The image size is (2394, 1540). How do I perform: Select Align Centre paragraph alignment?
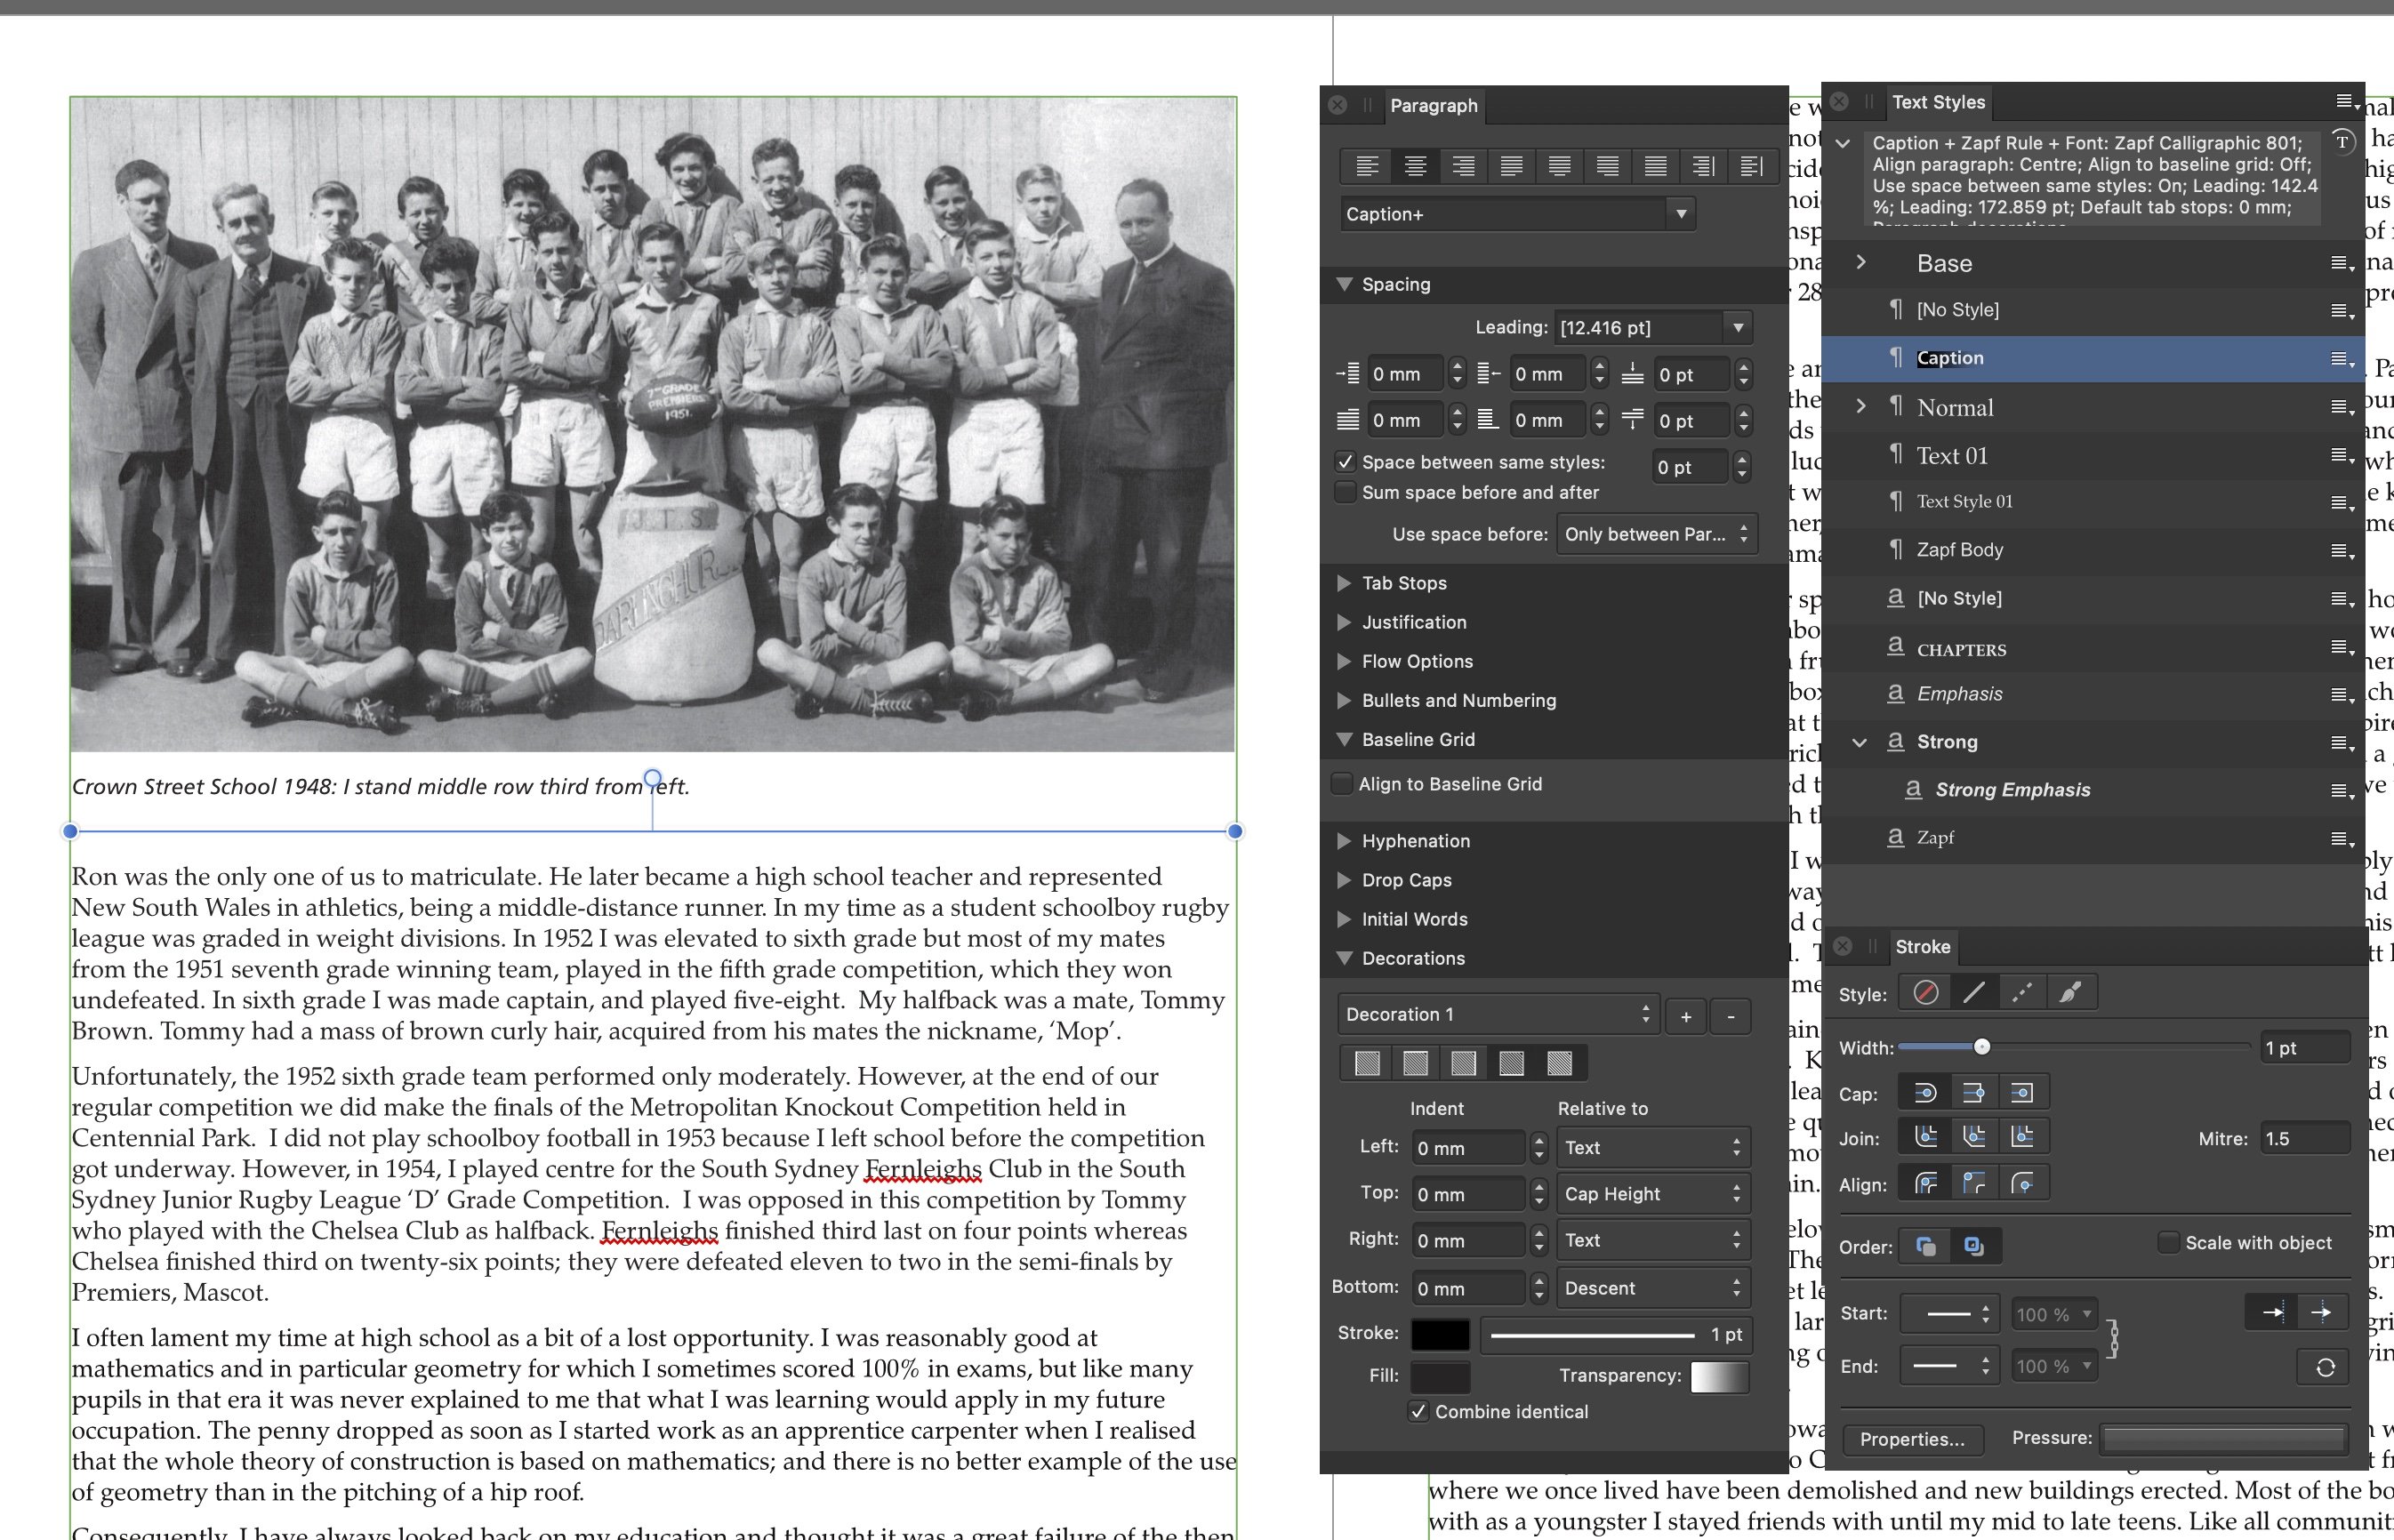1415,166
